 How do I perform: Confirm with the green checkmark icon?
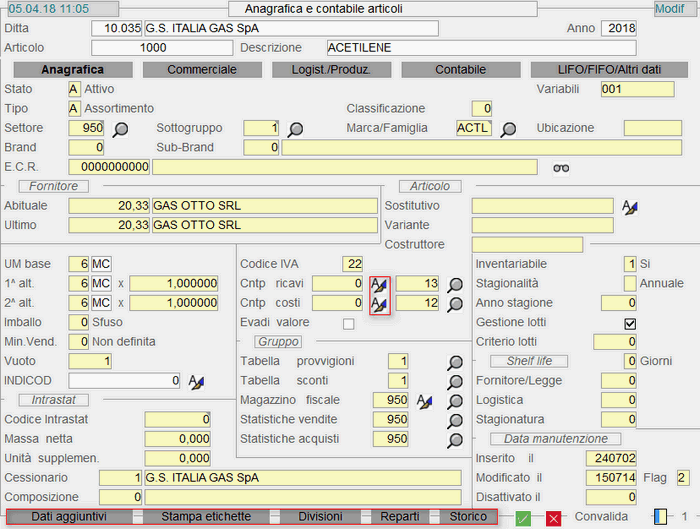[522, 518]
